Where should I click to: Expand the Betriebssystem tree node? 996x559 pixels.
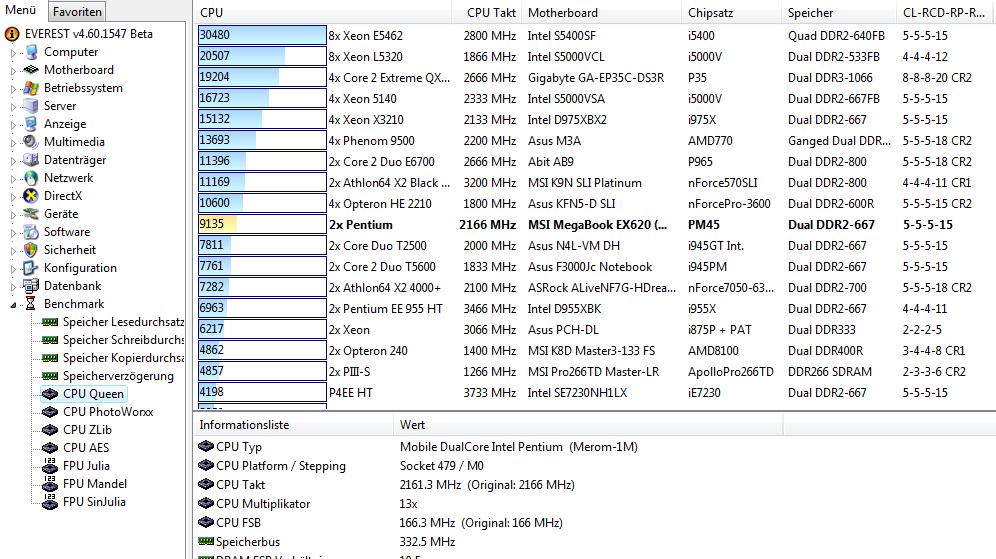13,90
